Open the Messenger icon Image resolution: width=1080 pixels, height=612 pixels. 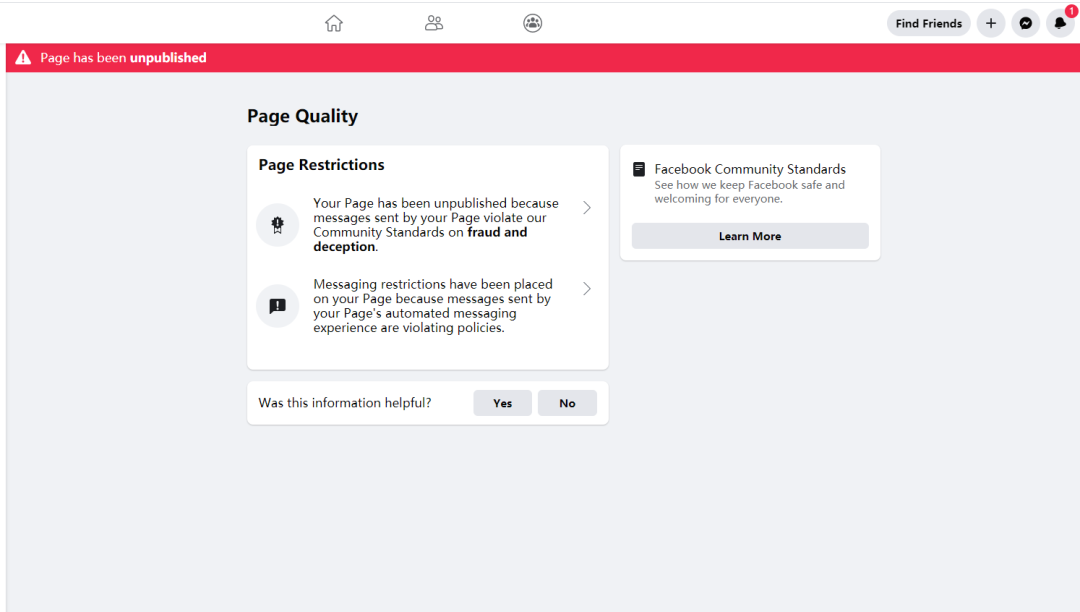pyautogui.click(x=1026, y=23)
